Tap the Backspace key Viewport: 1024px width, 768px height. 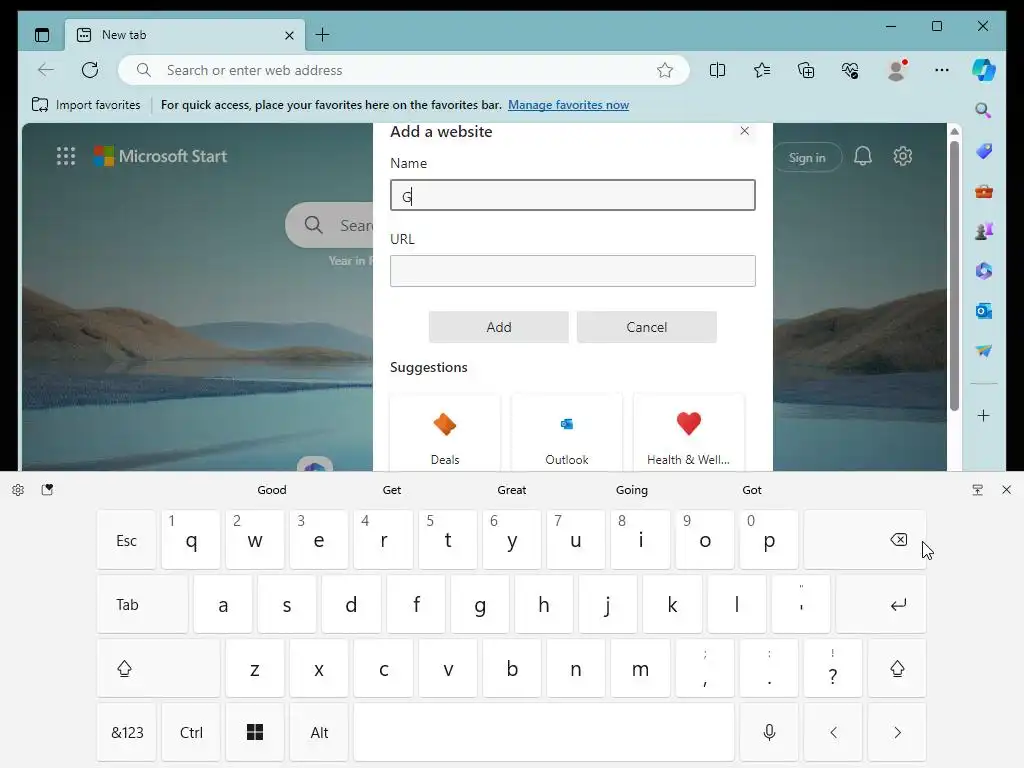(x=865, y=540)
